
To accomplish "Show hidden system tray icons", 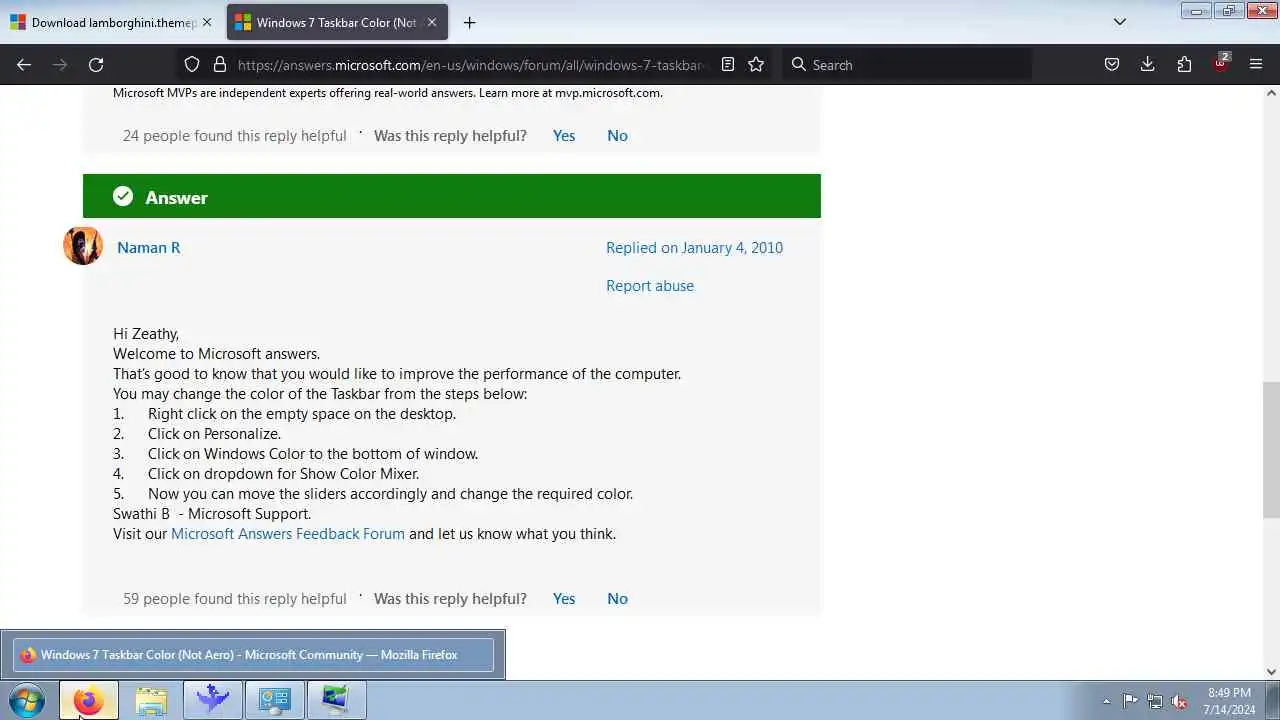I will pos(1106,701).
